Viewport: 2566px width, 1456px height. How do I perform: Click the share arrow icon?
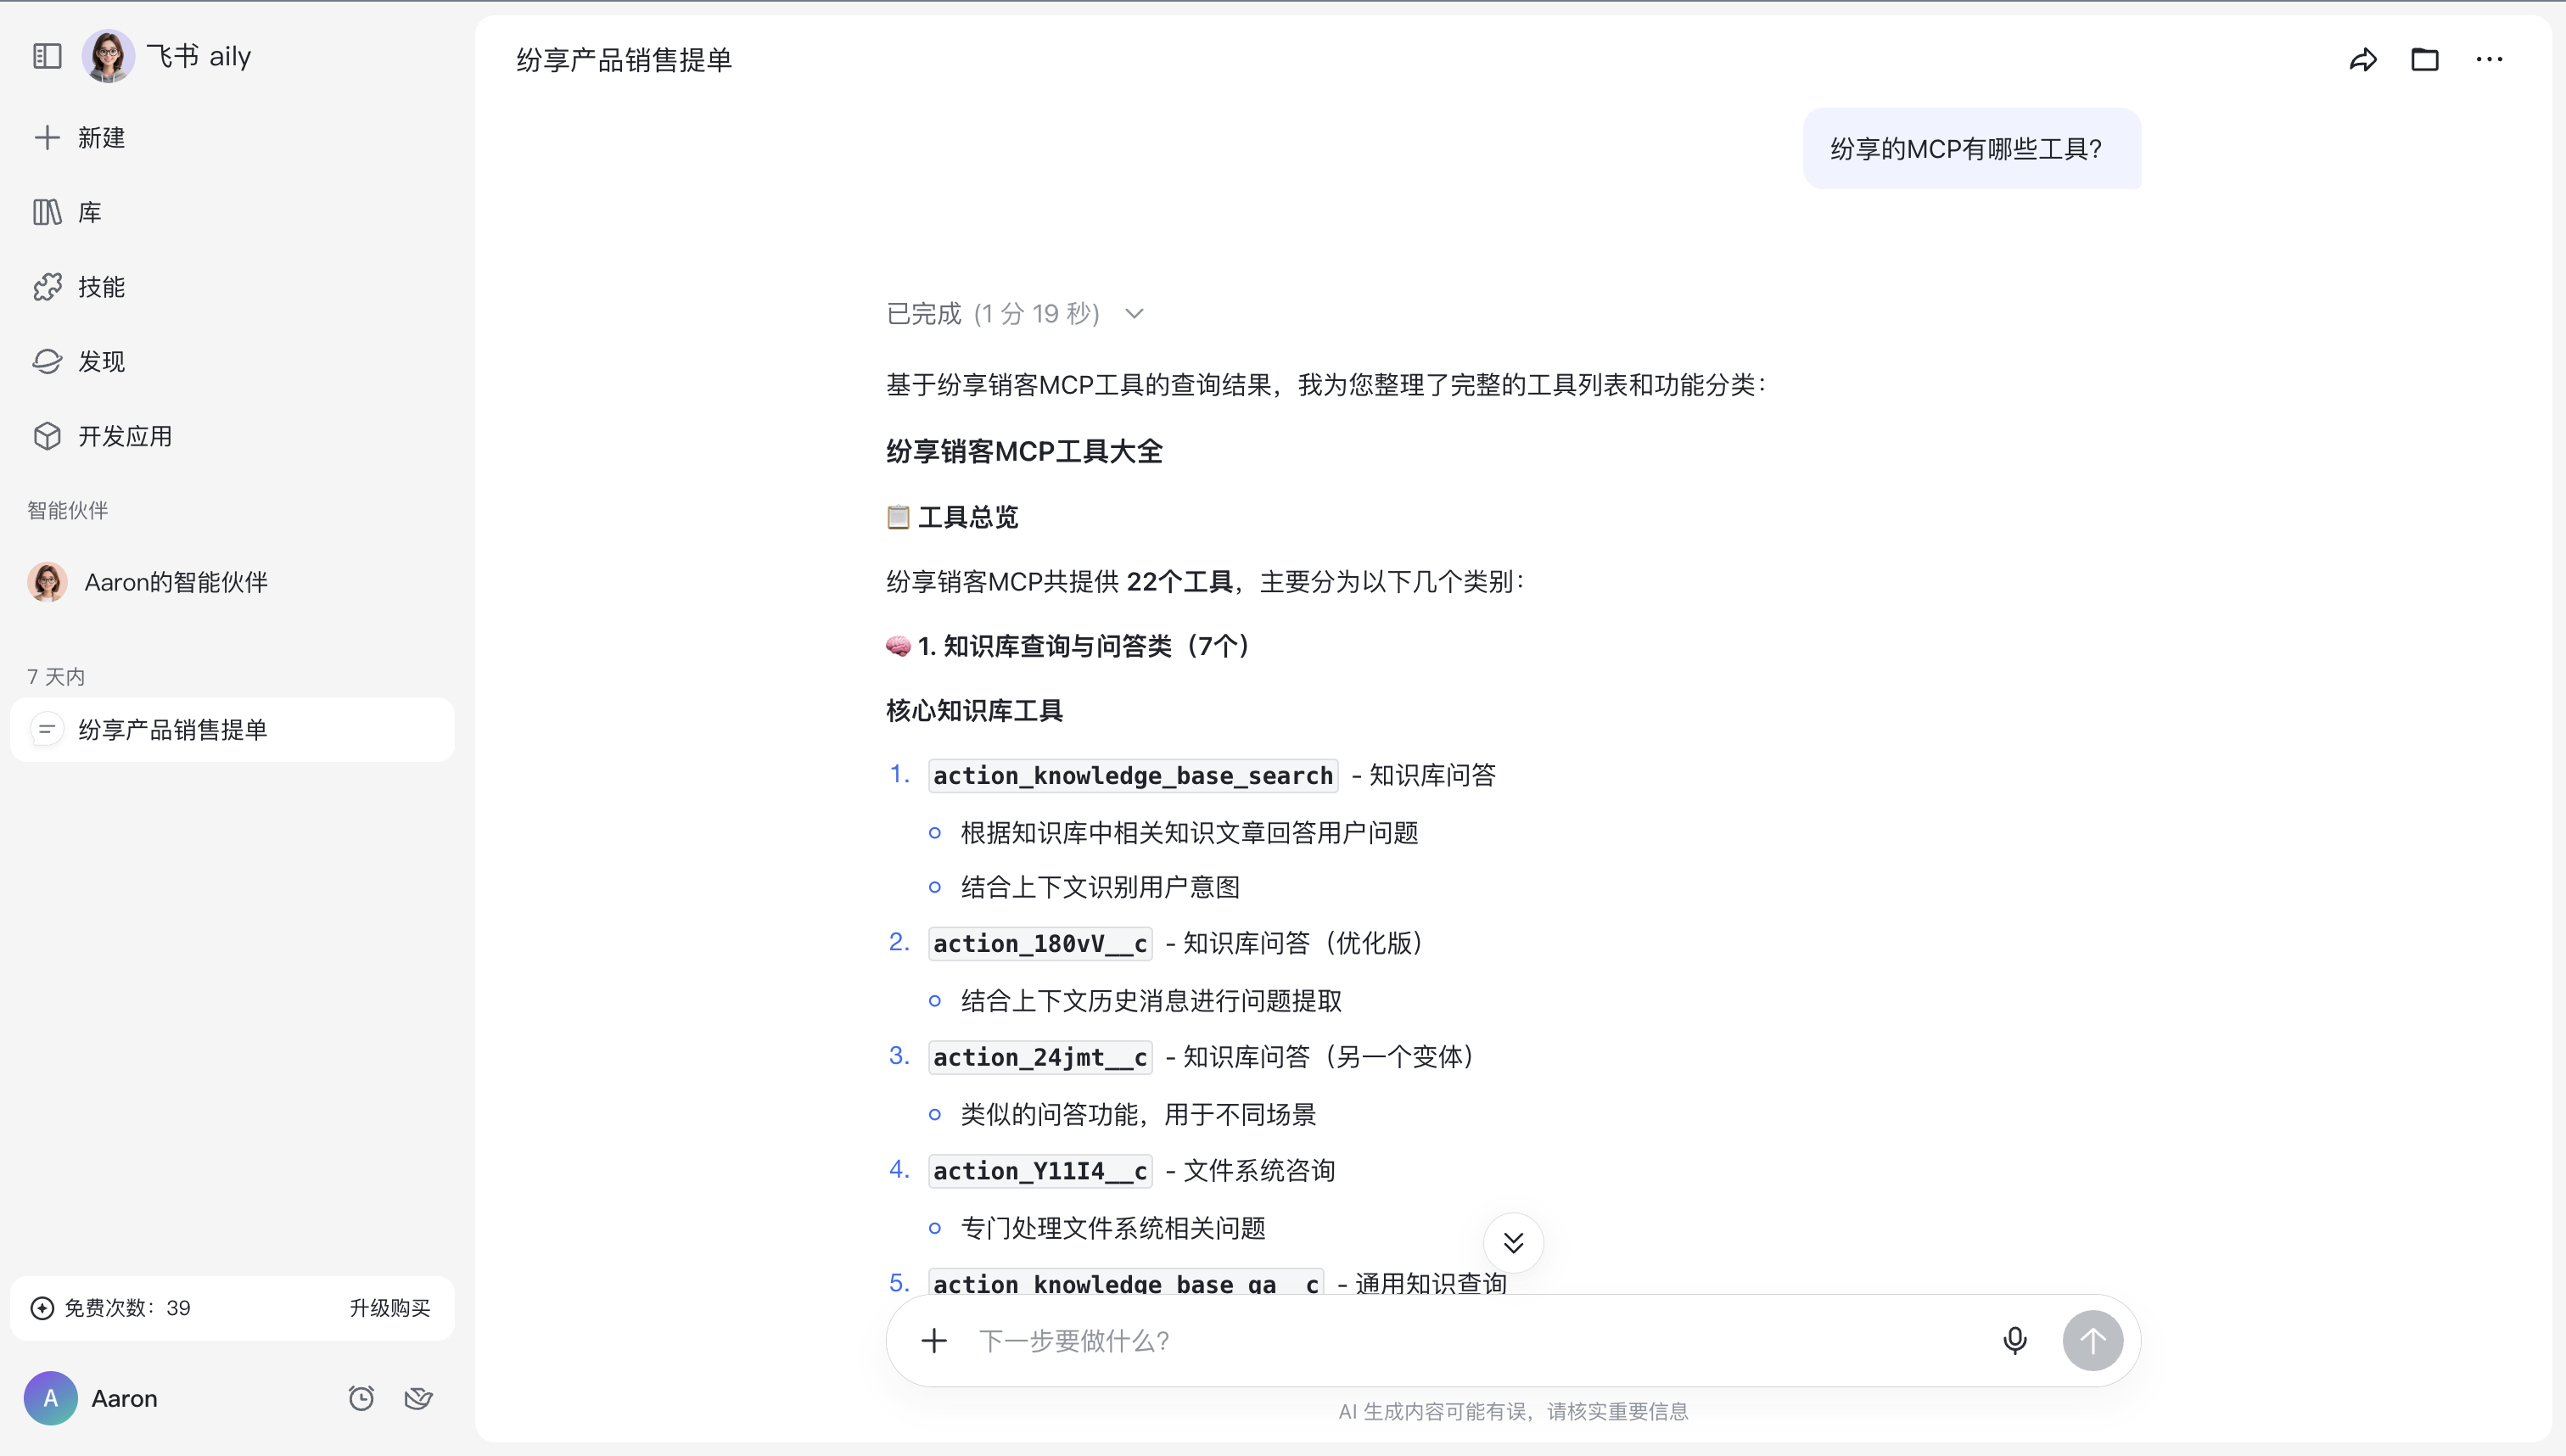(2363, 60)
